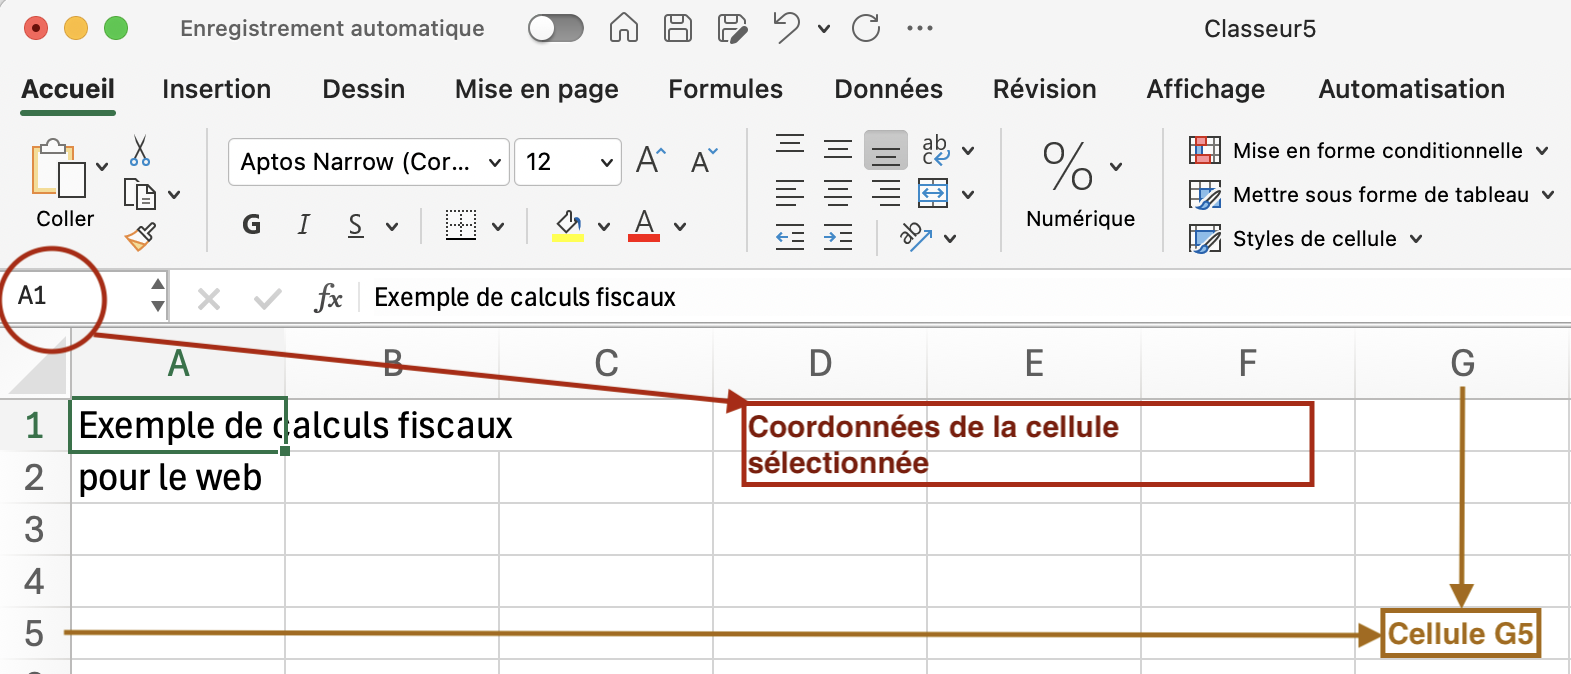
Task: Click the decrease indent icon
Action: tap(790, 238)
